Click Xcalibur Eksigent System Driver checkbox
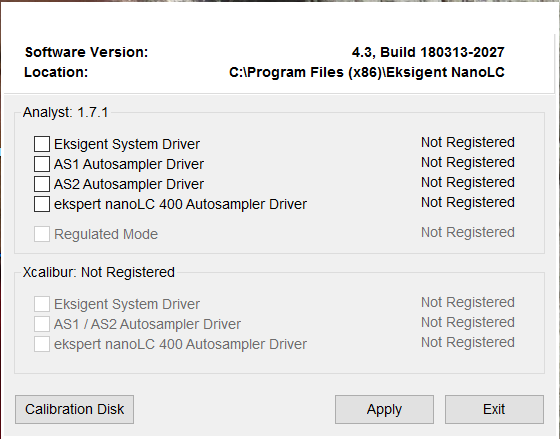Image resolution: width=560 pixels, height=439 pixels. click(42, 304)
